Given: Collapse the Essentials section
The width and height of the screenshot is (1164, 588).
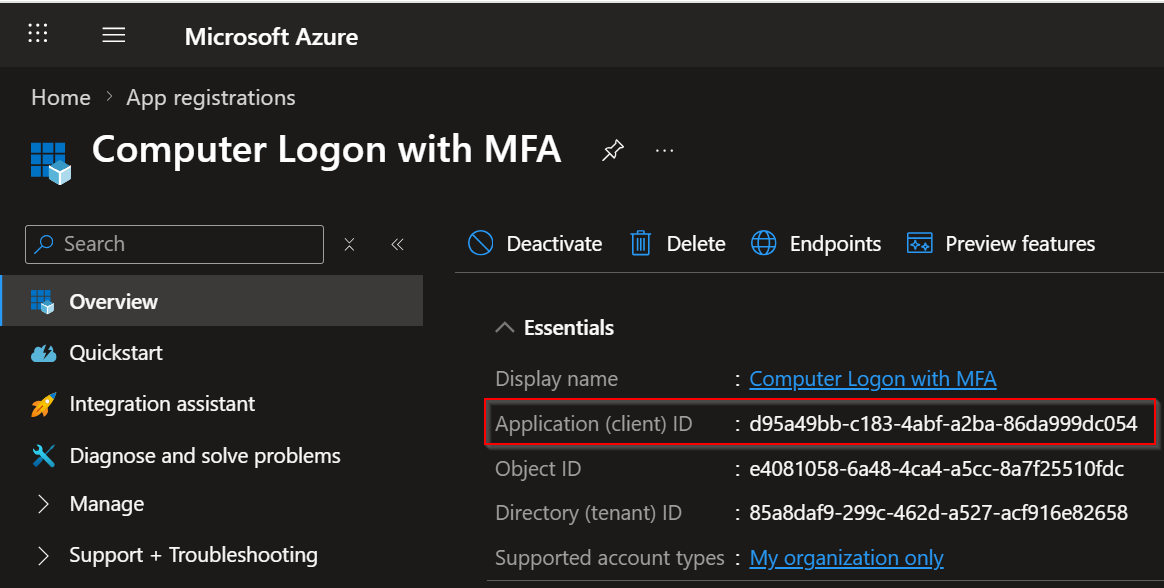Looking at the screenshot, I should [507, 328].
